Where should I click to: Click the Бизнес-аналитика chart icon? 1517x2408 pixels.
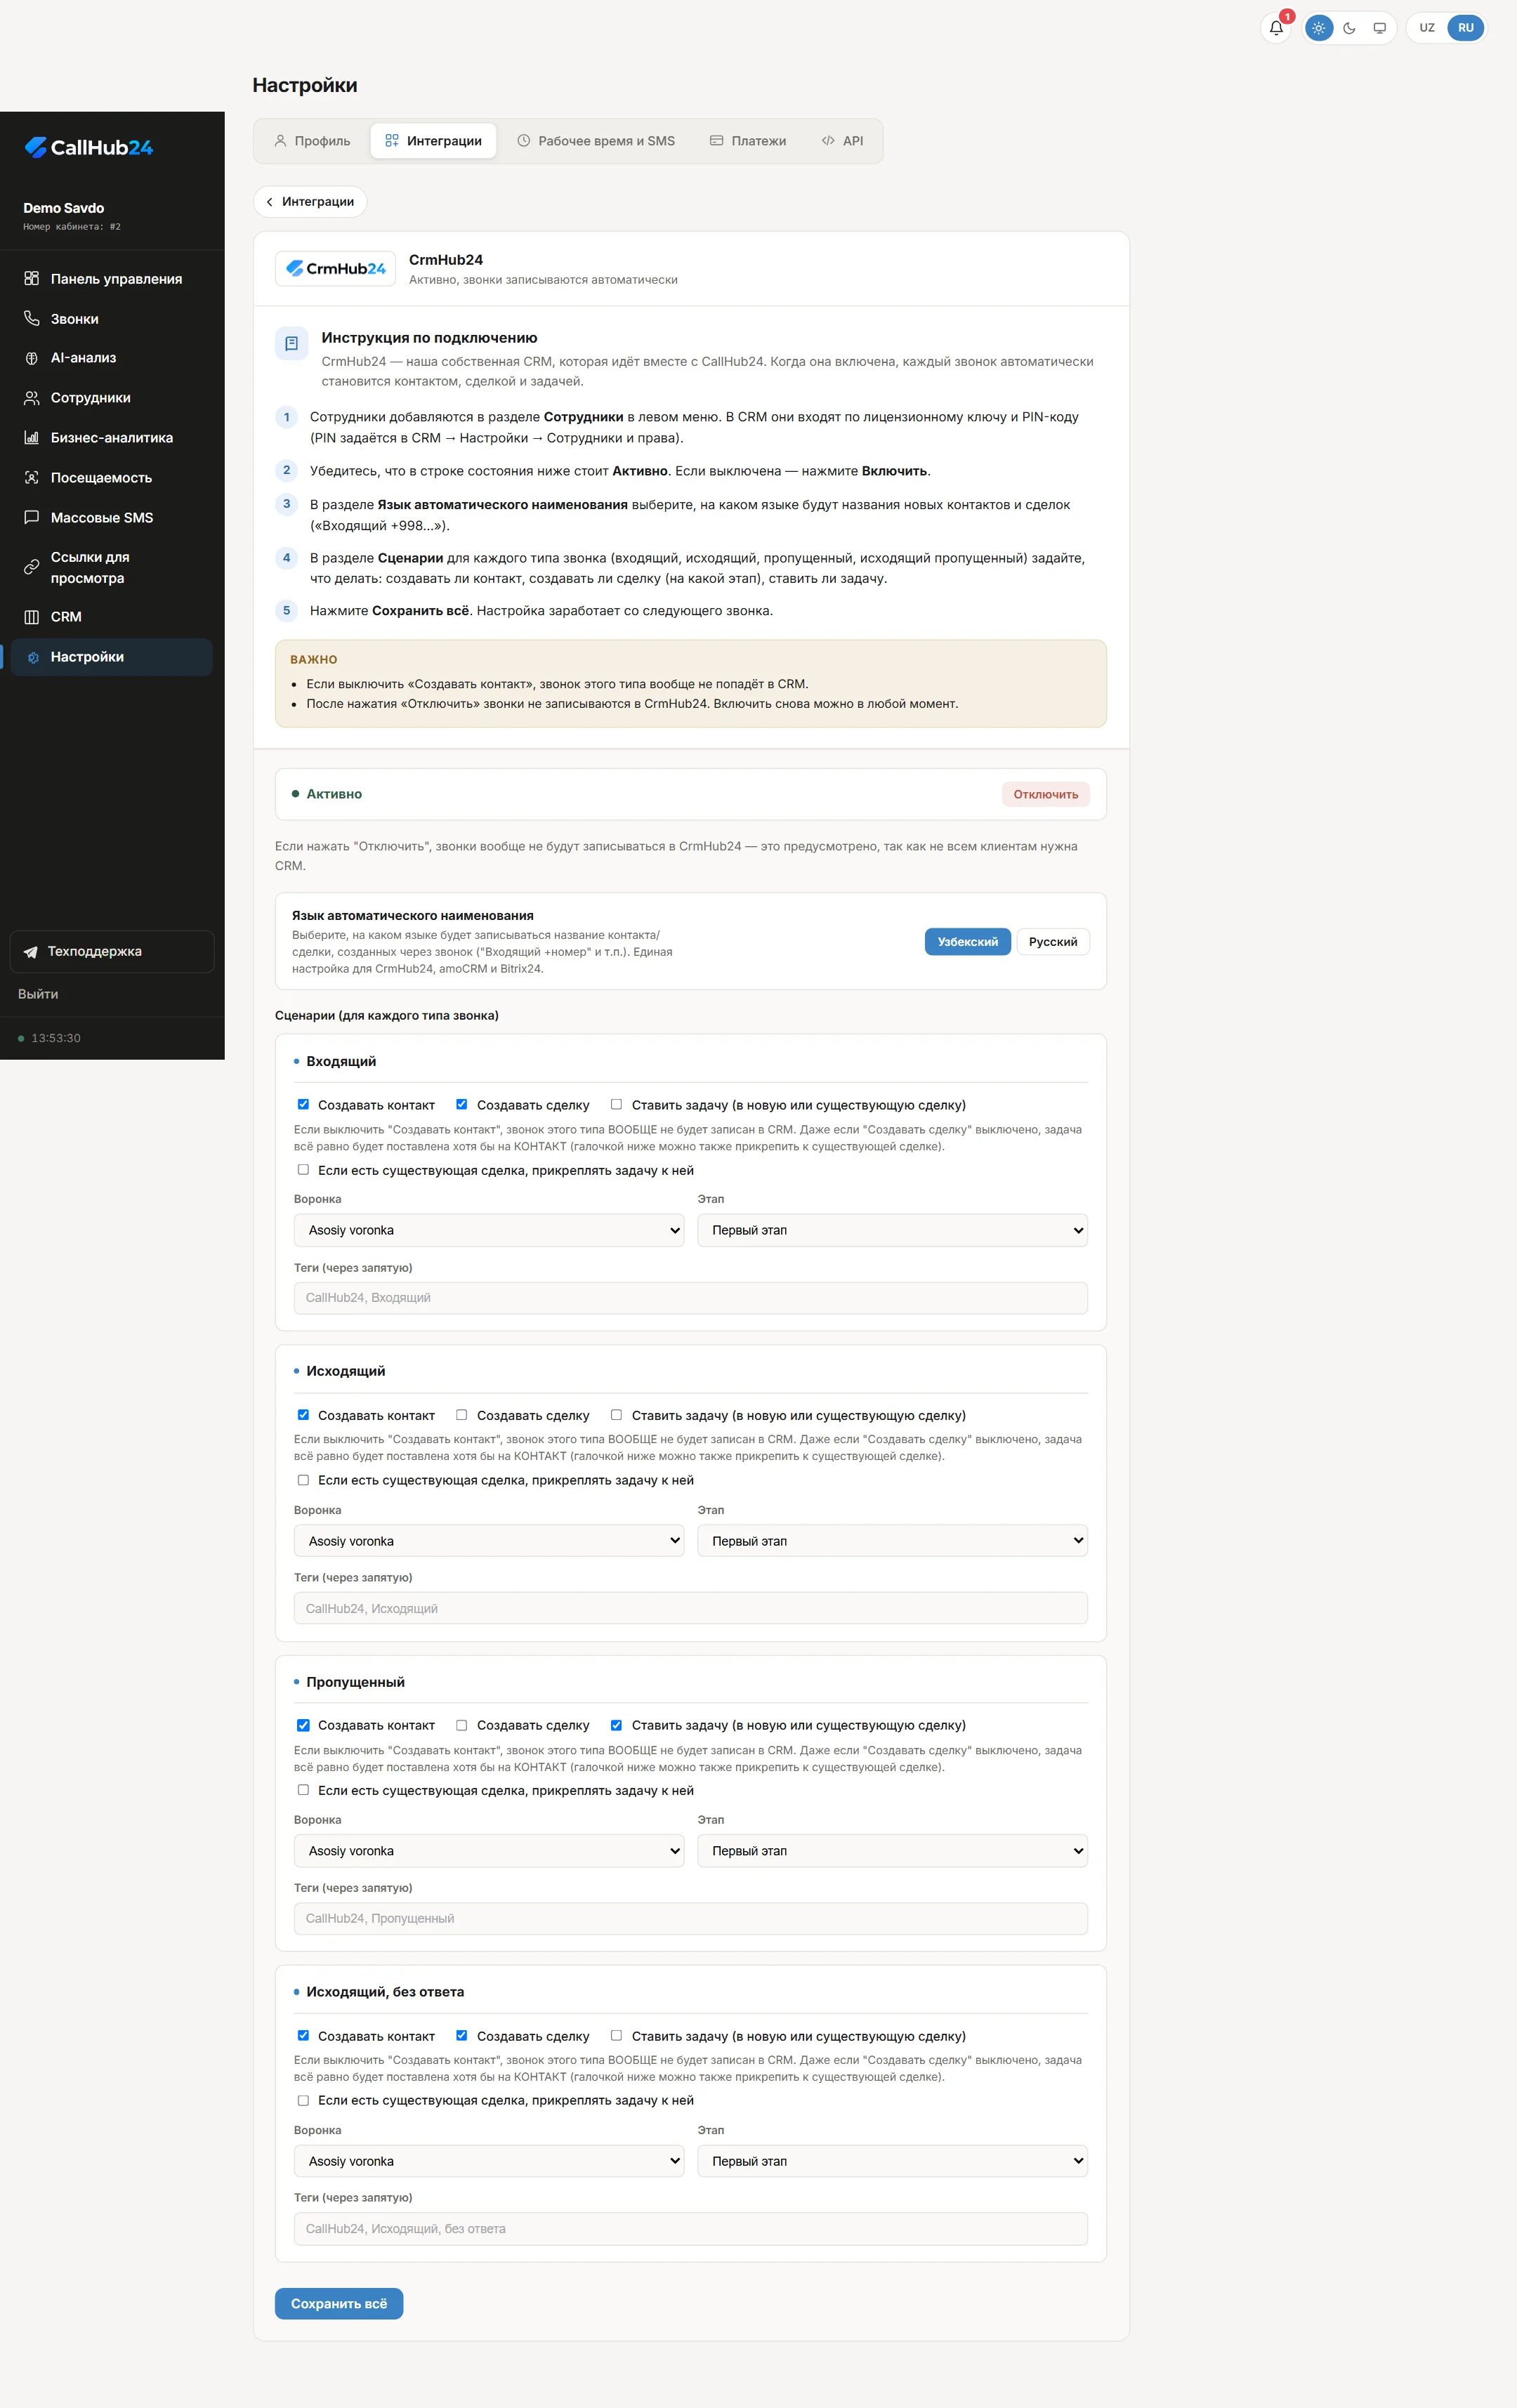pos(32,438)
